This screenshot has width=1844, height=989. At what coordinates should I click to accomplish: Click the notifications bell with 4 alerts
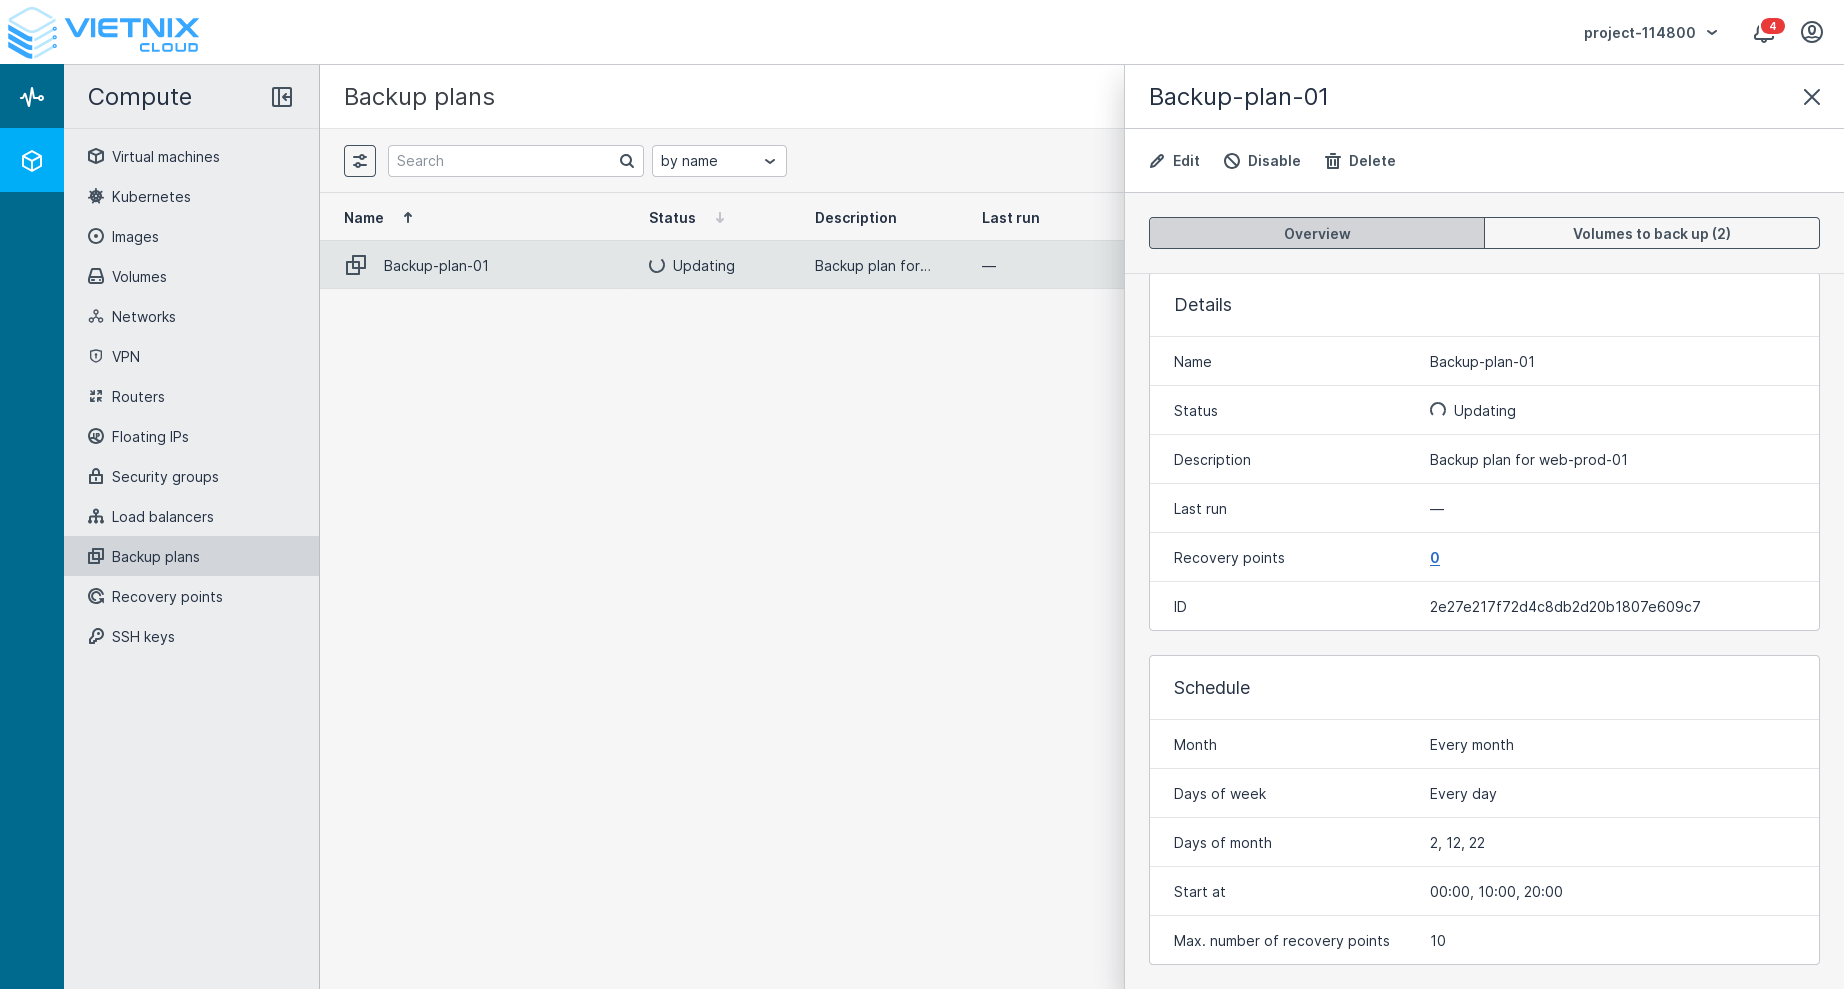coord(1763,32)
